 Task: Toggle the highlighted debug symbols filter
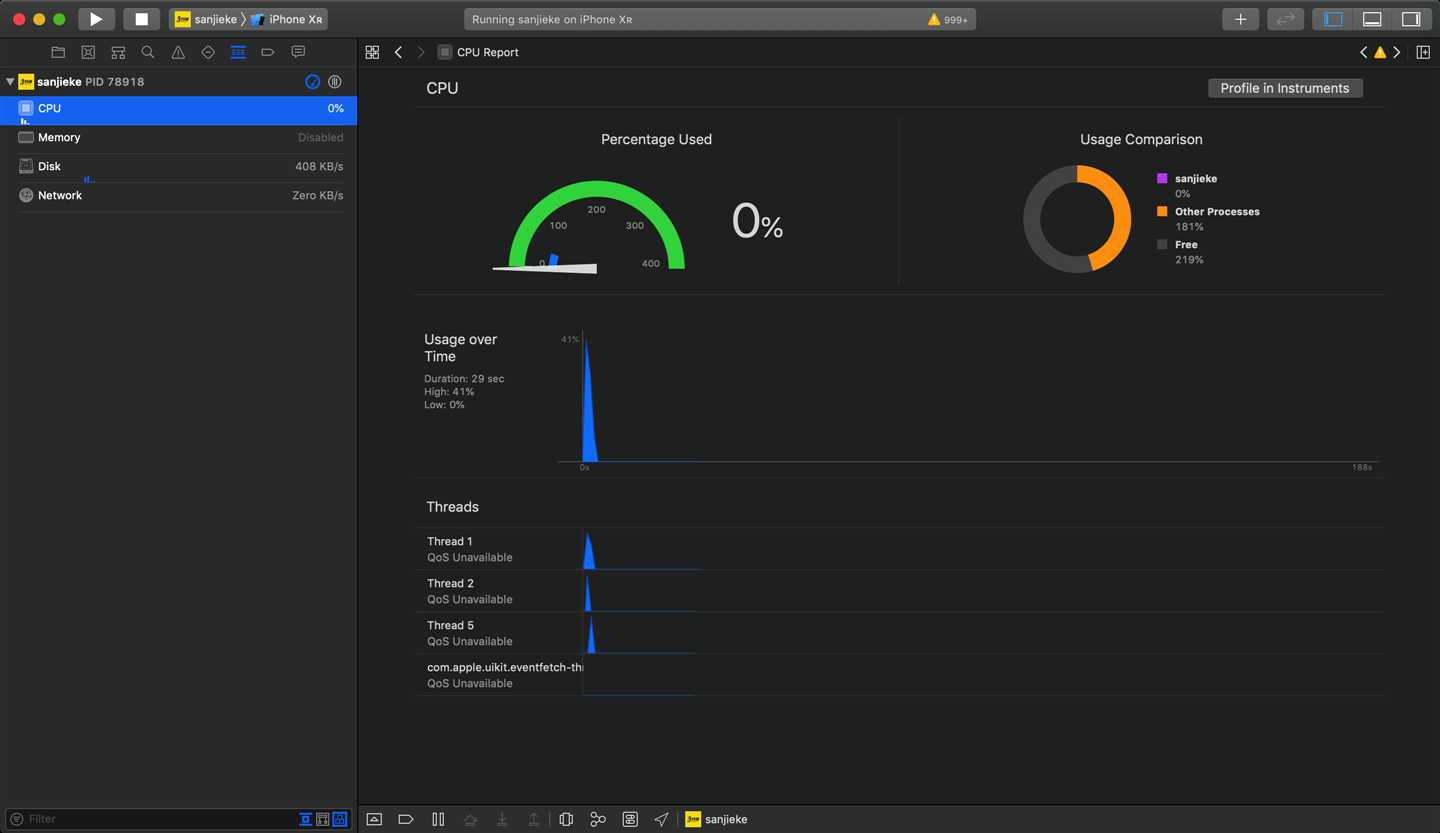click(x=340, y=819)
